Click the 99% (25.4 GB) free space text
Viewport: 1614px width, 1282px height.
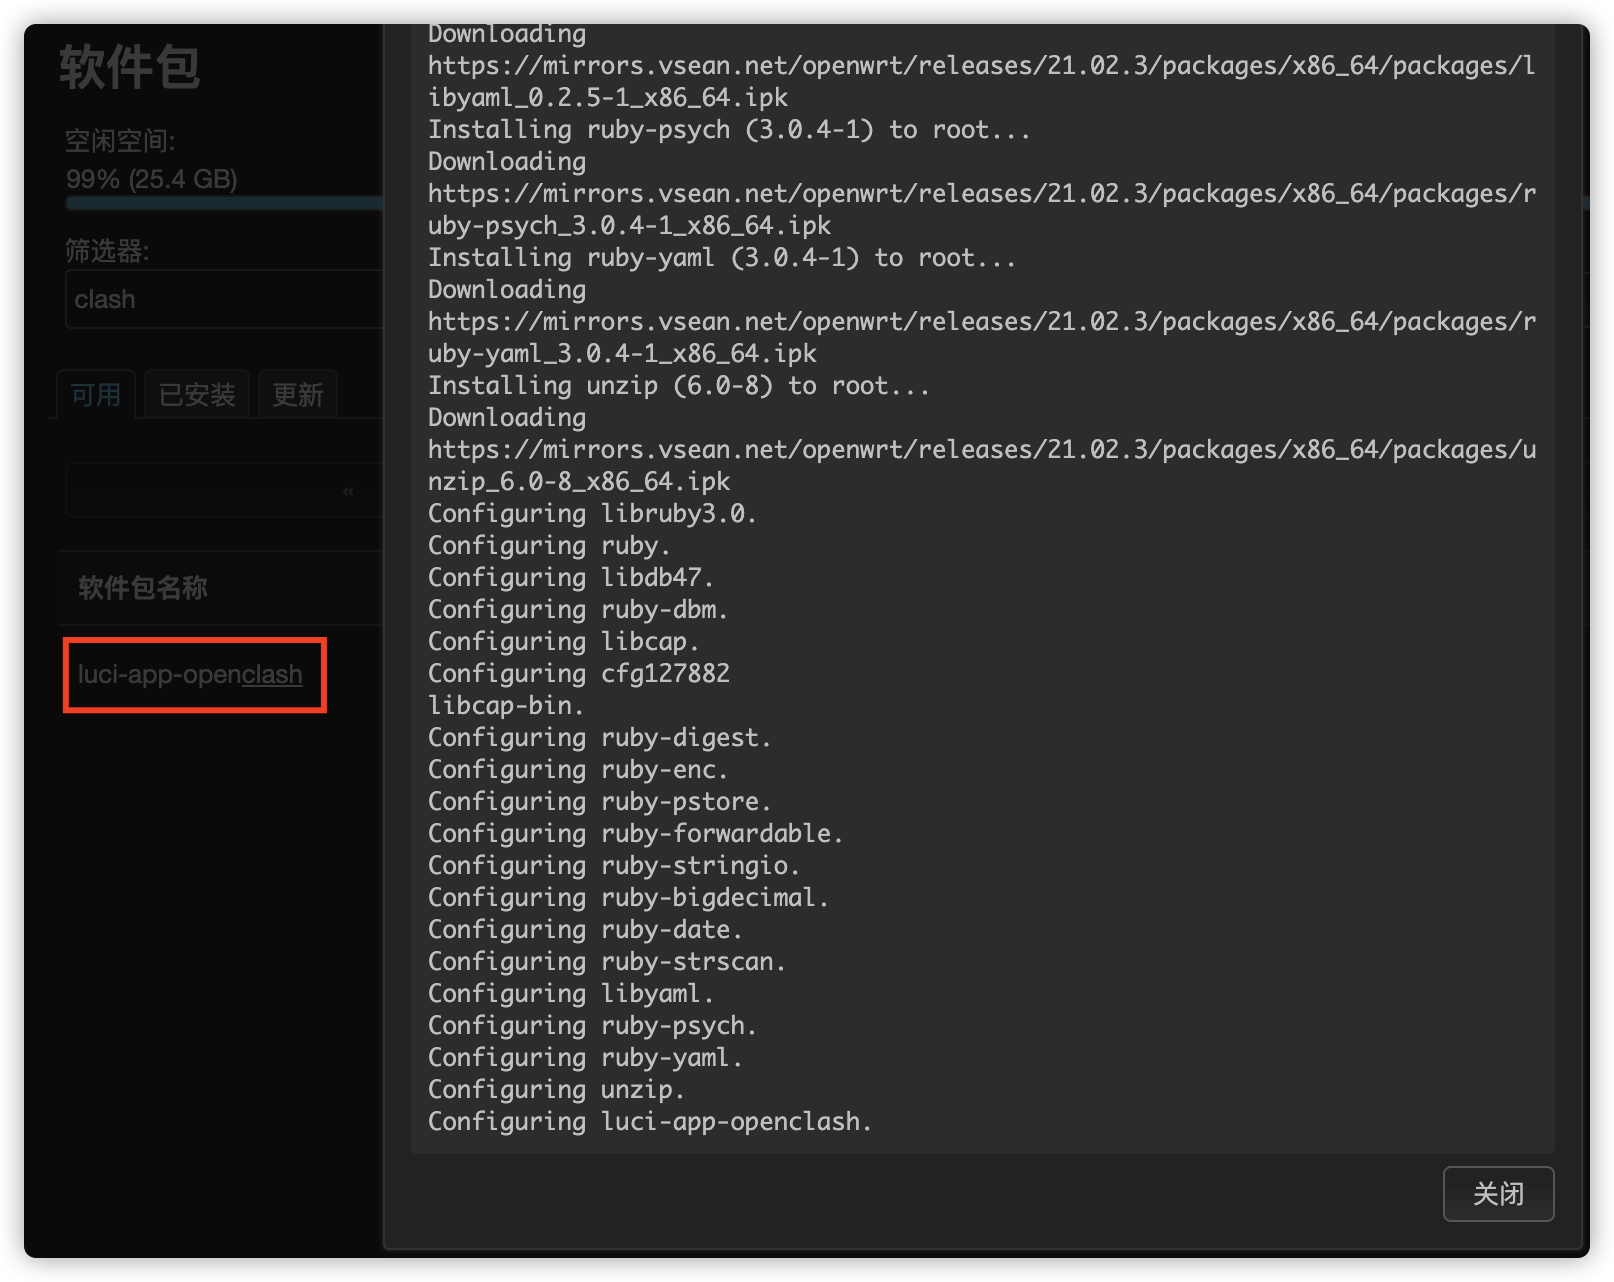pyautogui.click(x=152, y=179)
